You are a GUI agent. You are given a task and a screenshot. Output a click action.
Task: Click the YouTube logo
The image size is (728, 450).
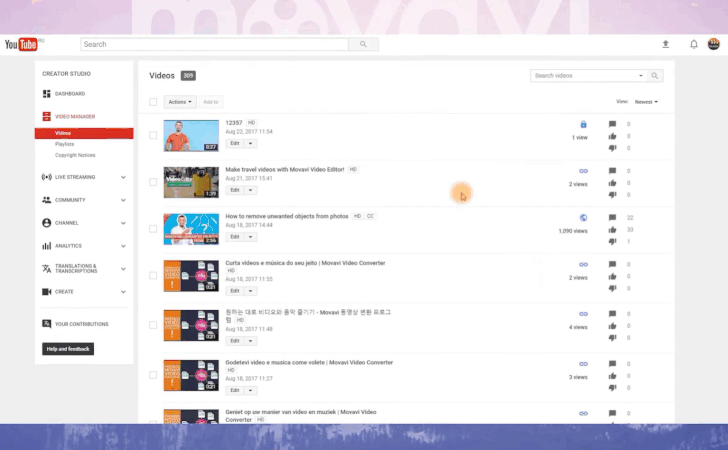21,45
